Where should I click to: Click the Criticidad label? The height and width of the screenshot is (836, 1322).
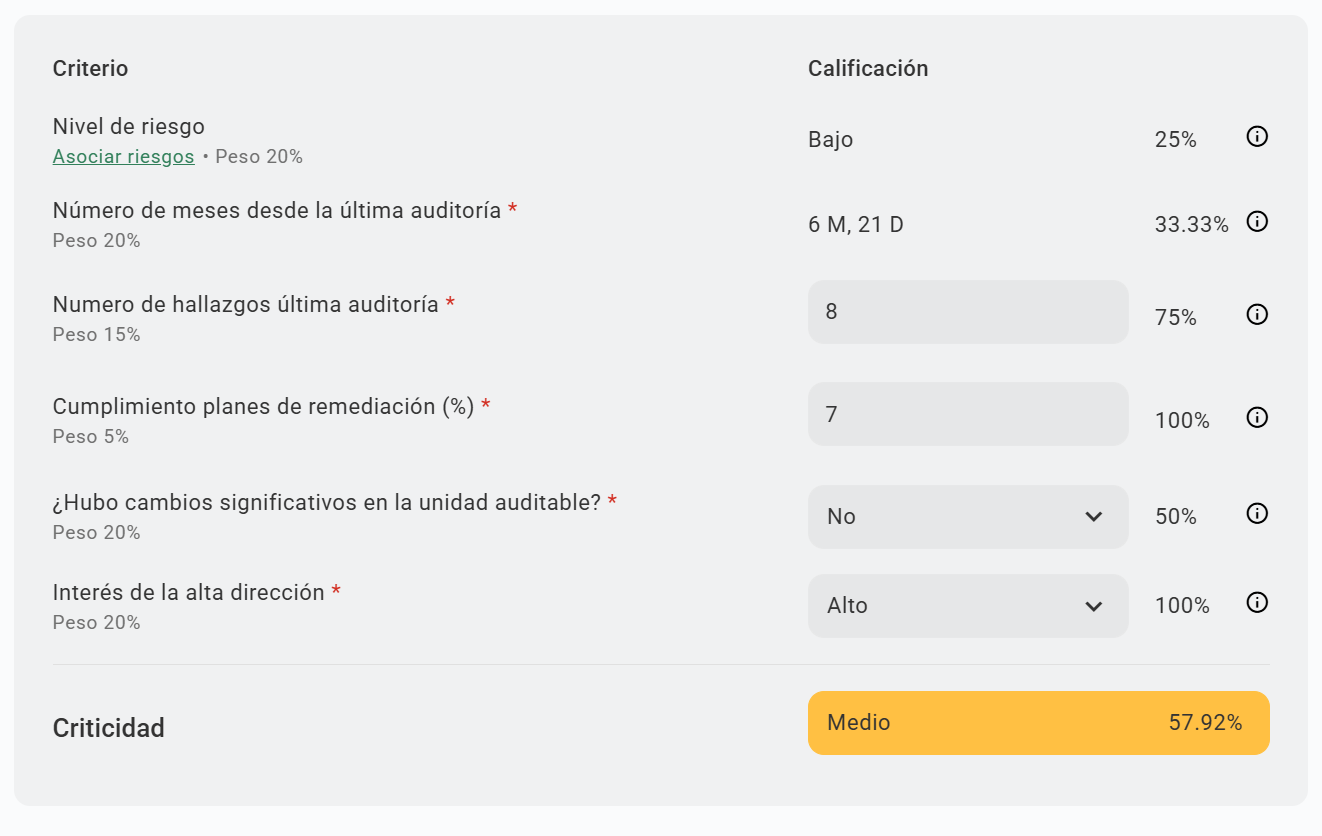point(108,728)
